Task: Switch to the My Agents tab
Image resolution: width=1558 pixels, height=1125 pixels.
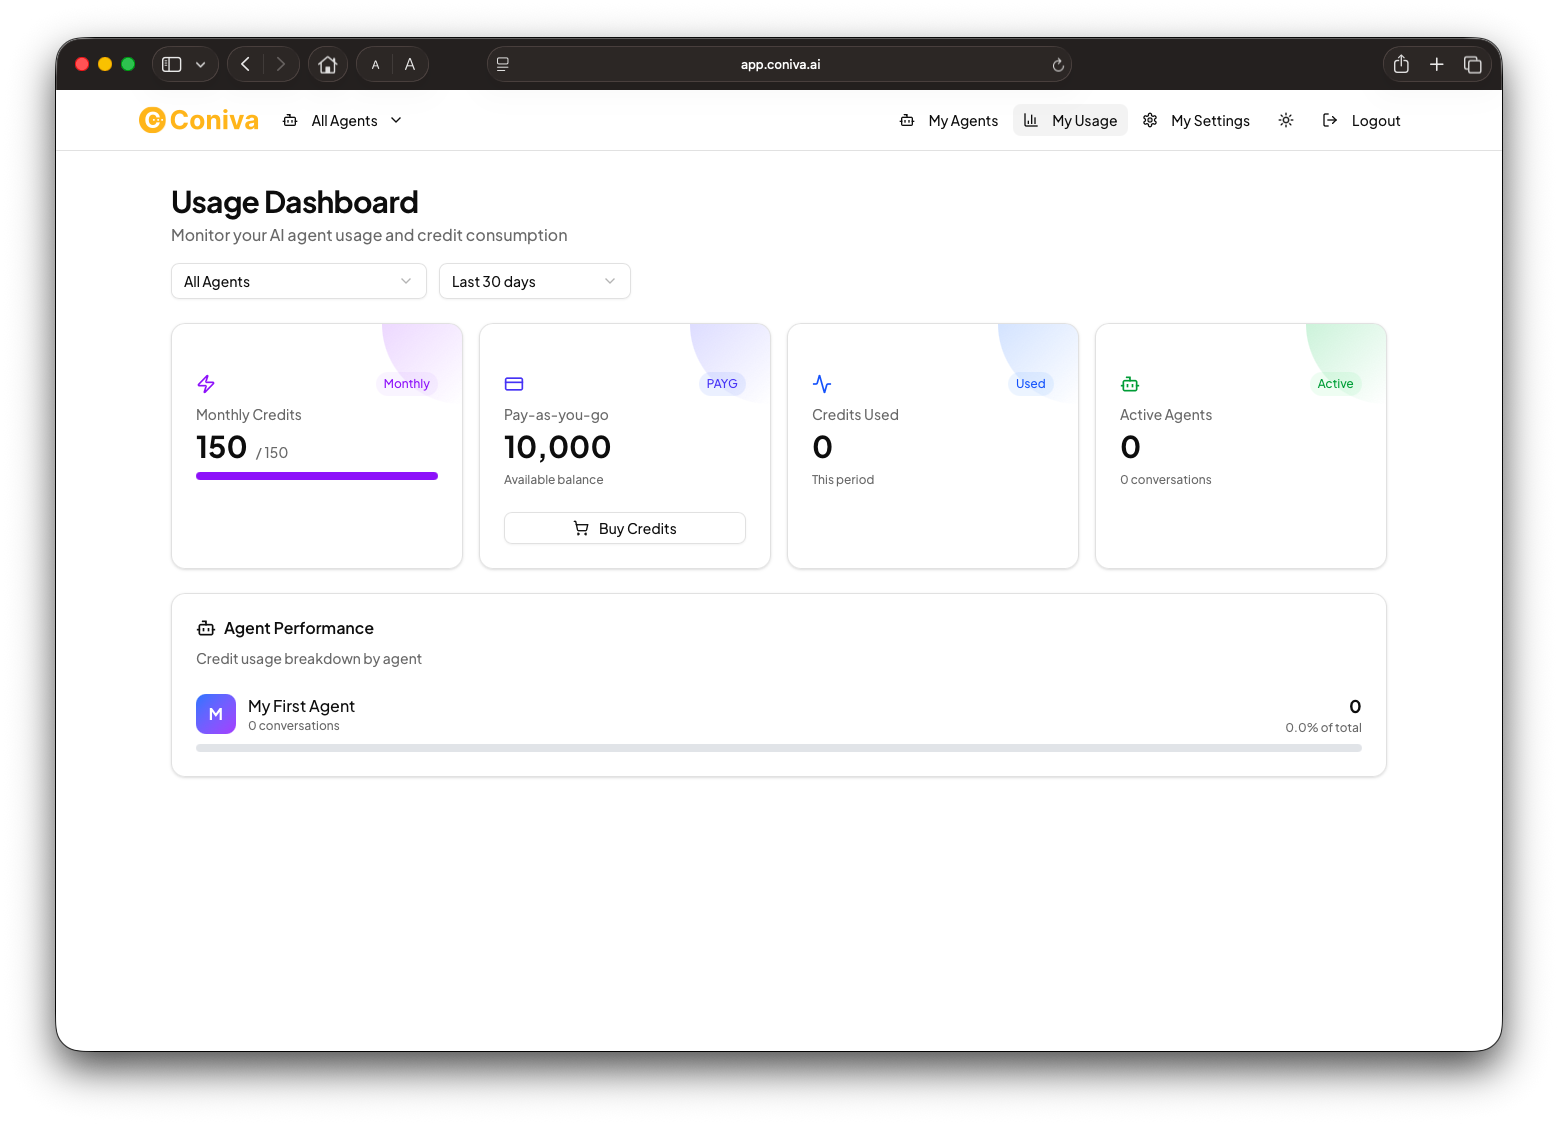Action: click(947, 120)
